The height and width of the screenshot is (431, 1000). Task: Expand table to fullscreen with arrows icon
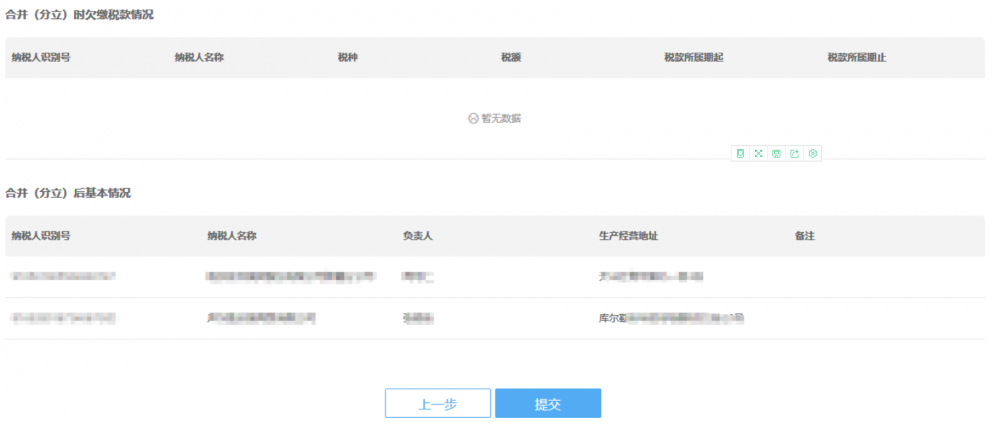point(758,153)
